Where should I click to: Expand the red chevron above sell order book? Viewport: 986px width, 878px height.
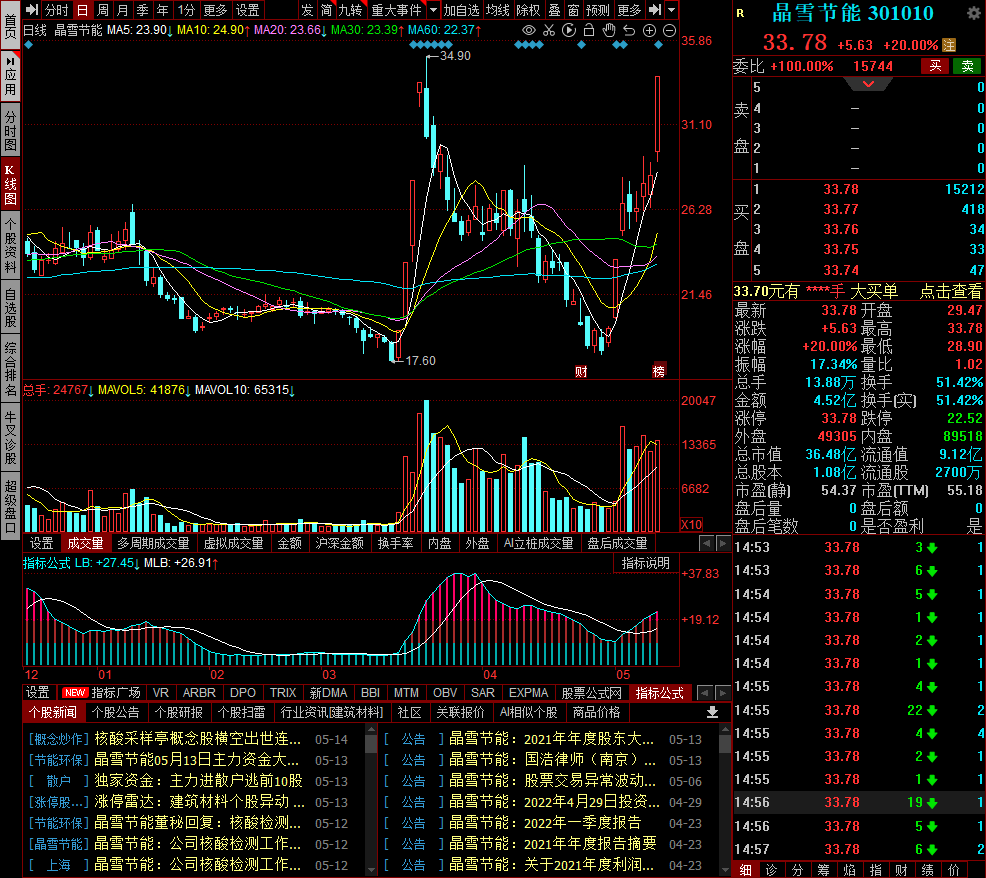[x=868, y=84]
